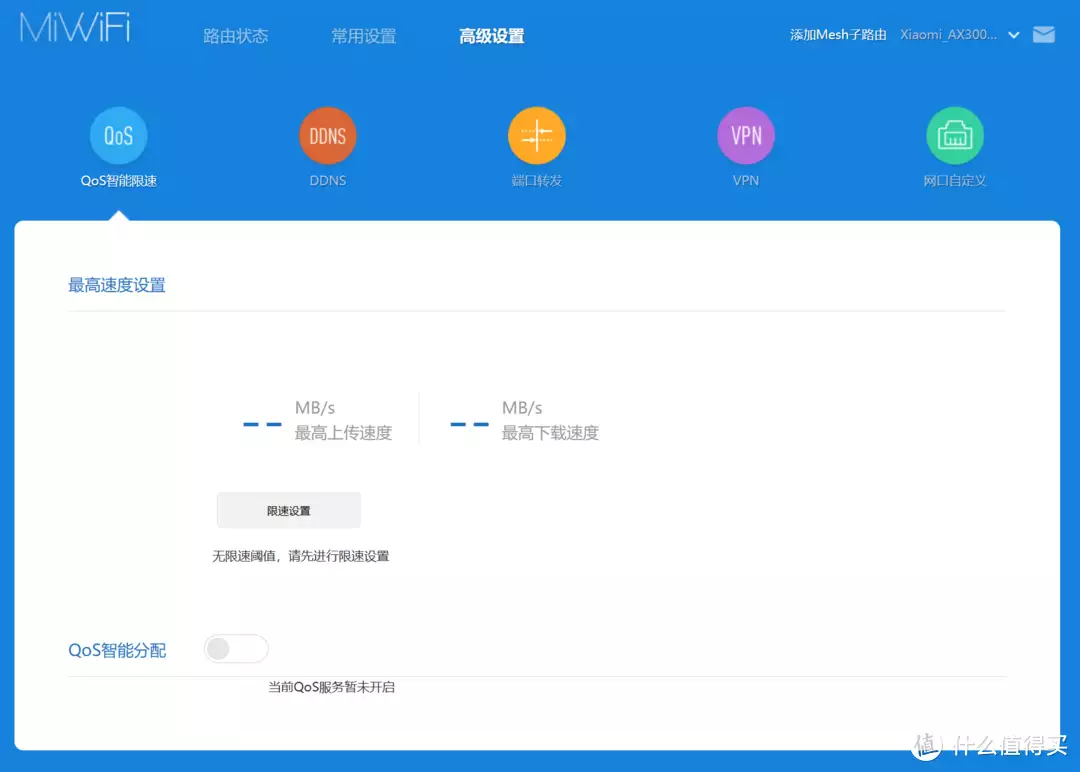Viewport: 1080px width, 772px height.
Task: Click the down arrow beside Xiaomi_AX300
Action: [x=1013, y=33]
